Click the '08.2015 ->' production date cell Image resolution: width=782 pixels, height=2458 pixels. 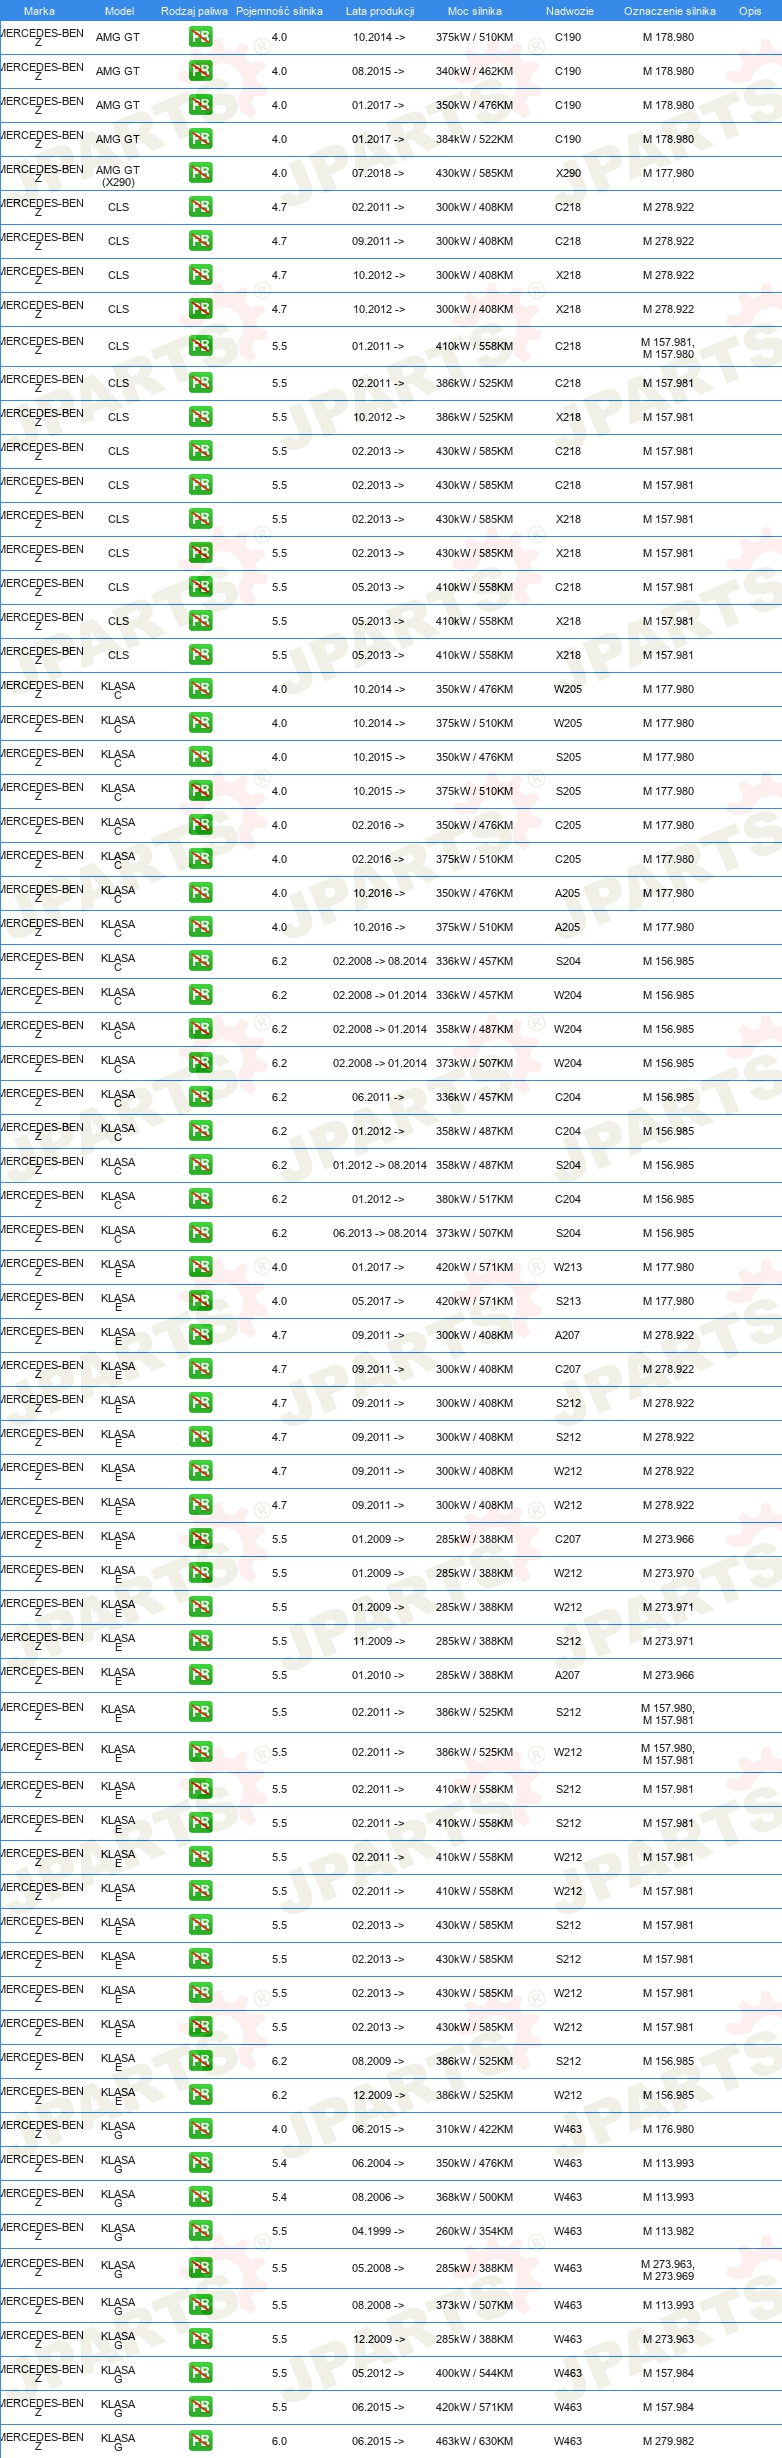tap(378, 71)
